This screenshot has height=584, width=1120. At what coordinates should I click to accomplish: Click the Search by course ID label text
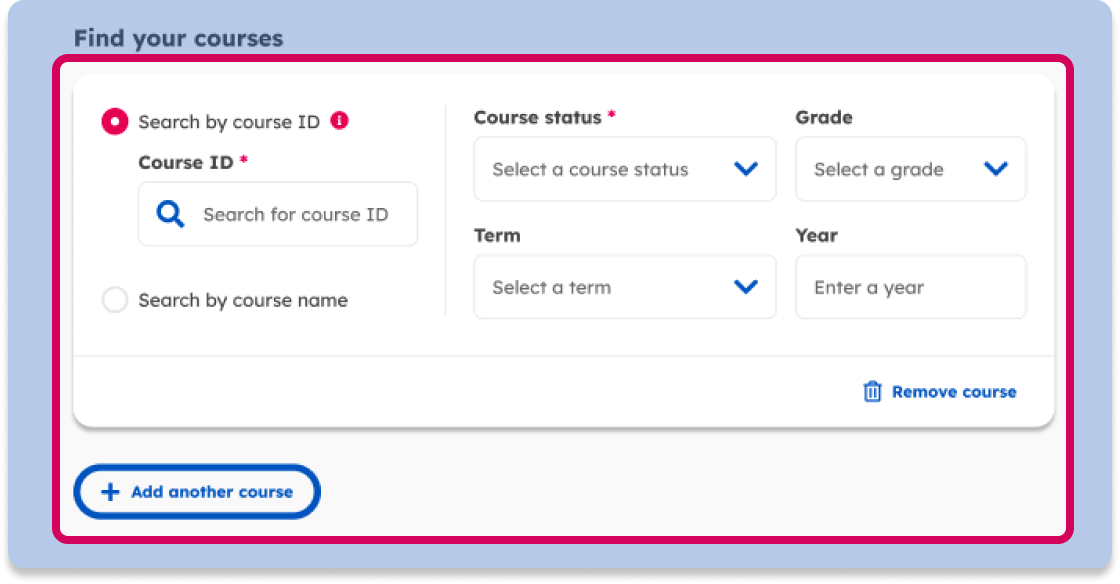pyautogui.click(x=229, y=122)
